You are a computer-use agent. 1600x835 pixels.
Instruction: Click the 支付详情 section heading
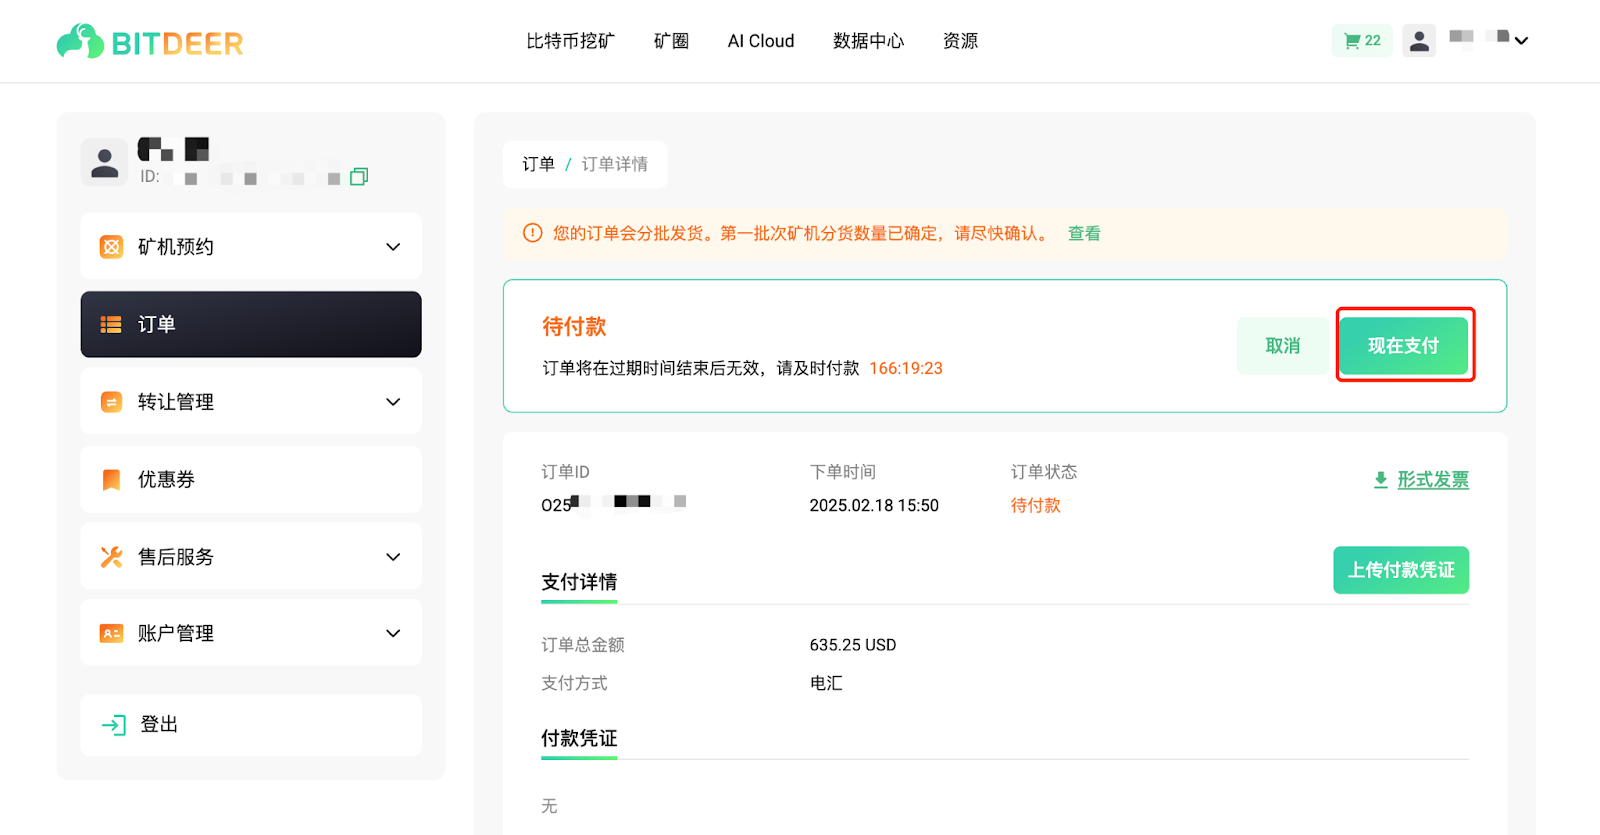[579, 582]
